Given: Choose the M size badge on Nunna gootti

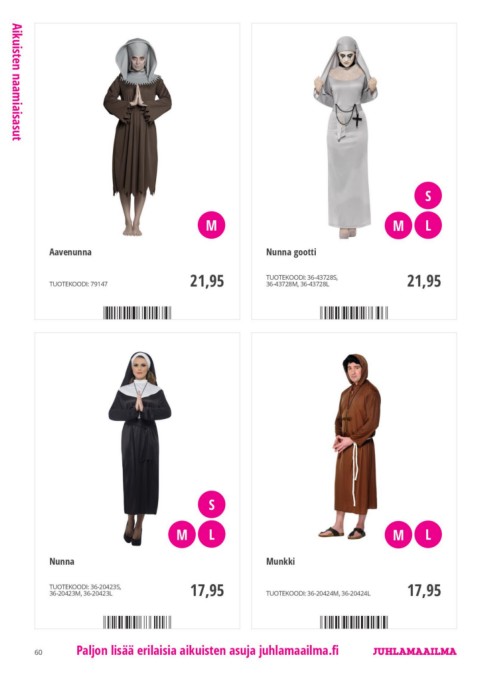Looking at the screenshot, I should pyautogui.click(x=398, y=225).
